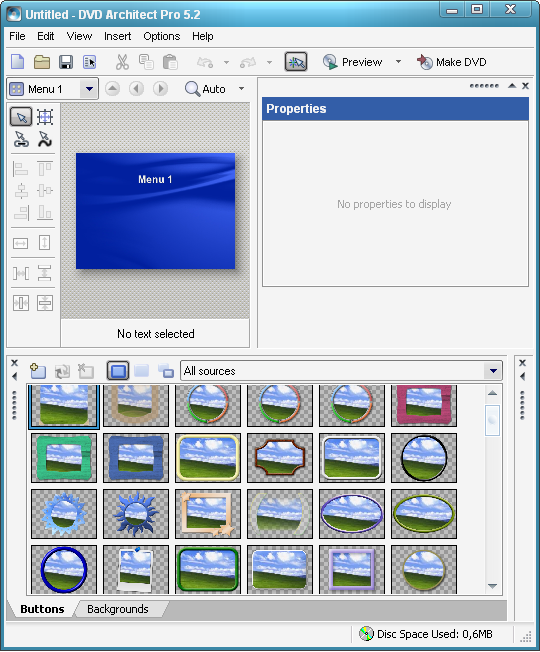This screenshot has height=652, width=540.
Task: Make selected objects same width
Action: pos(21,243)
